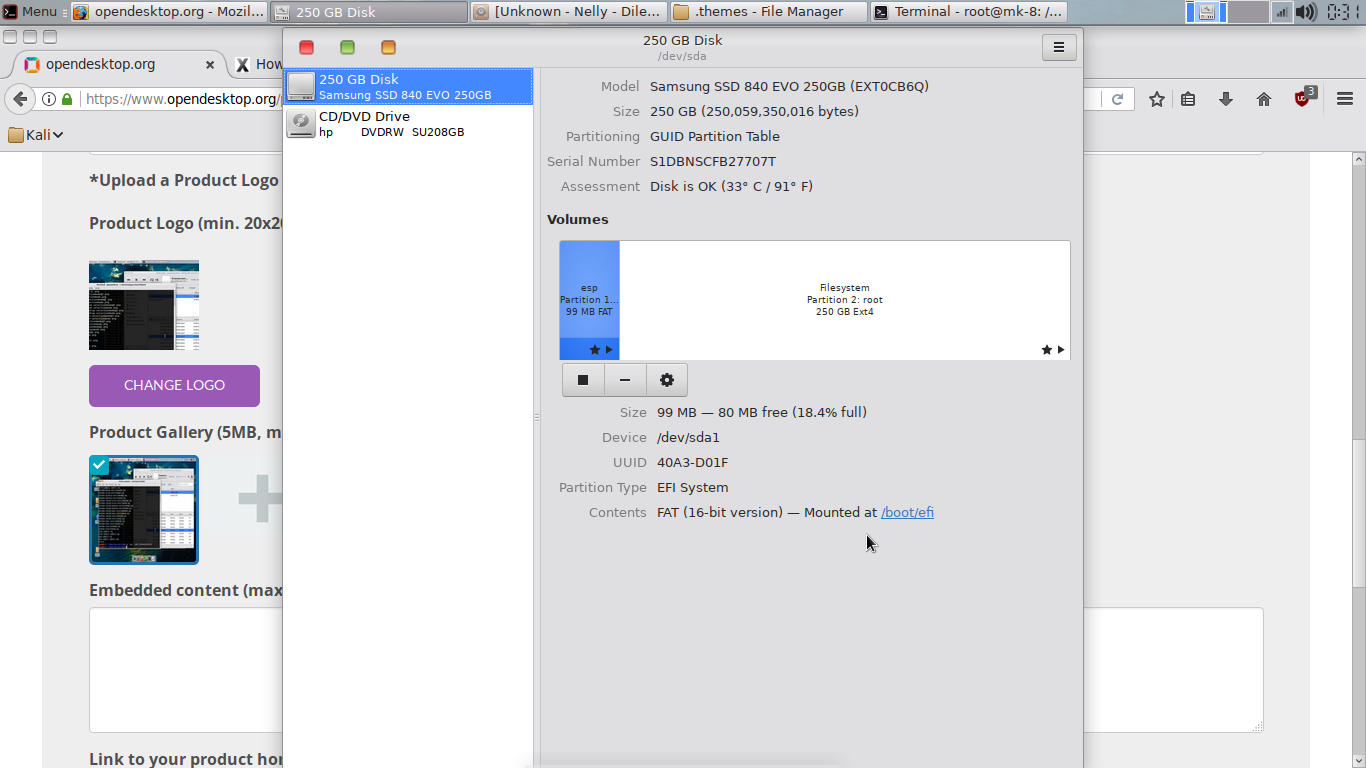Image resolution: width=1366 pixels, height=768 pixels.
Task: Click the Serial Number S1DBNSCFB27707T text
Action: click(713, 161)
